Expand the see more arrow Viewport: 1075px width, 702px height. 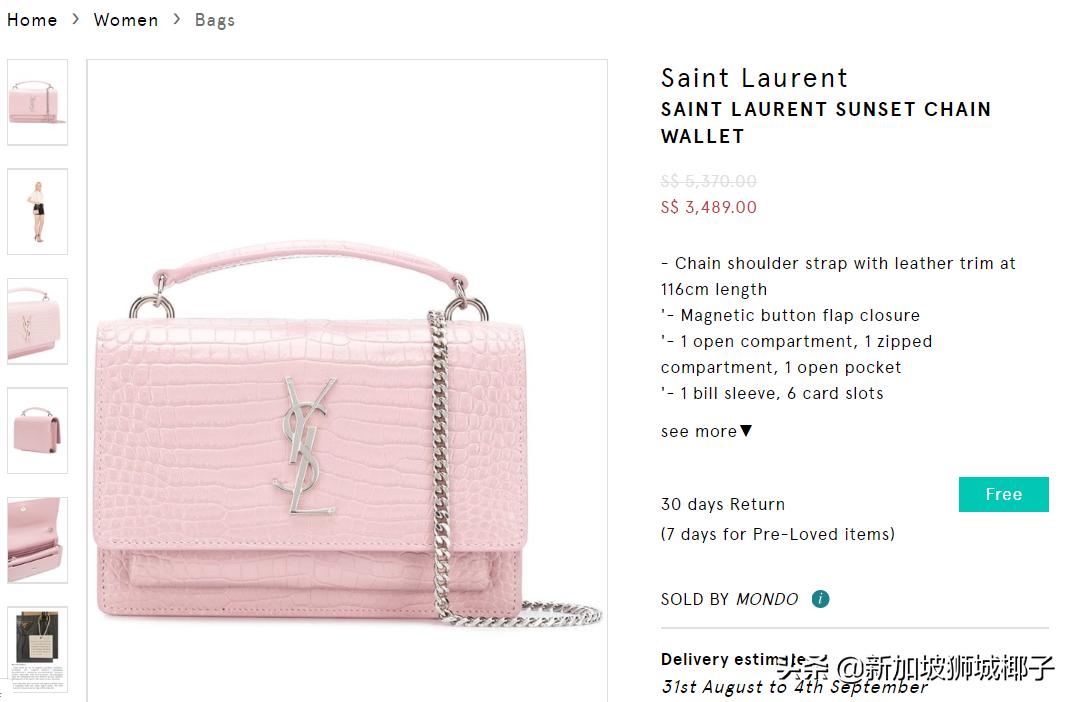(x=746, y=431)
